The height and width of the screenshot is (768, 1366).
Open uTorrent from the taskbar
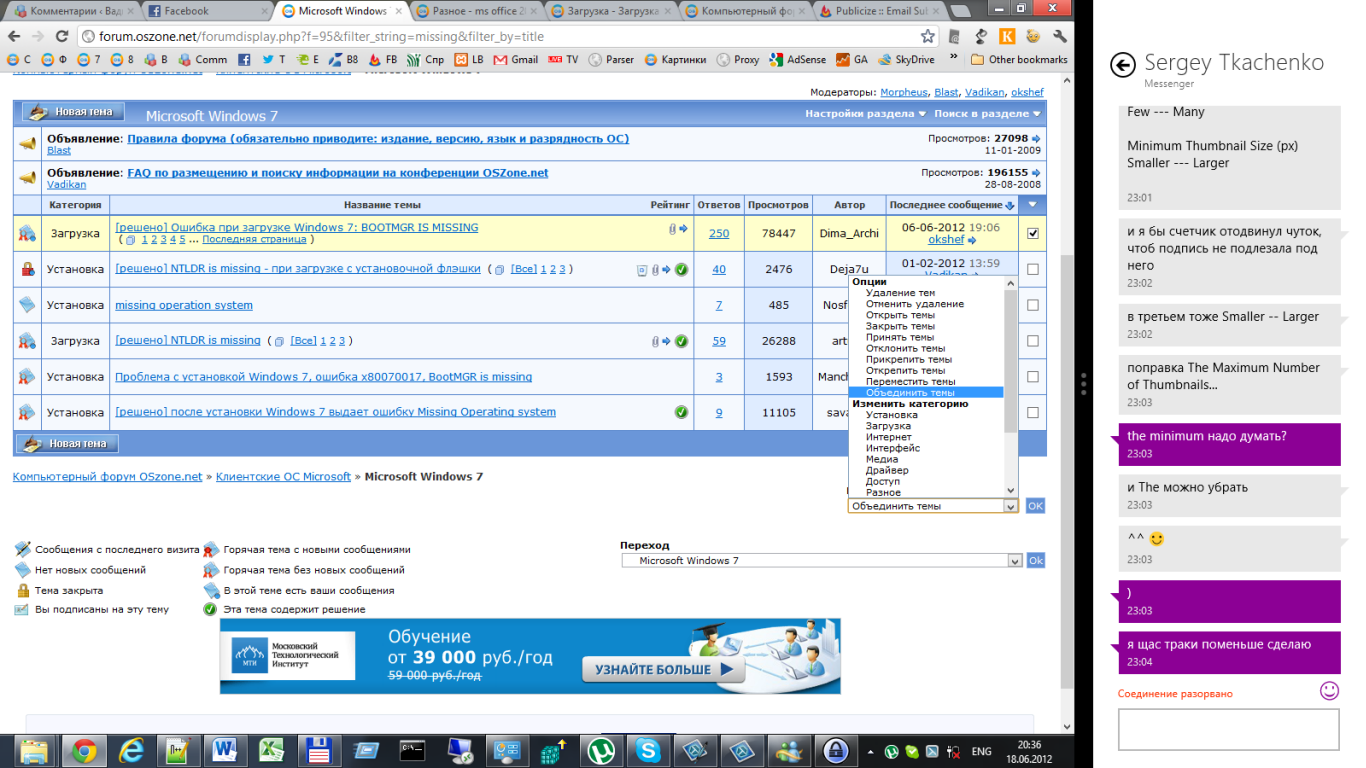click(601, 750)
